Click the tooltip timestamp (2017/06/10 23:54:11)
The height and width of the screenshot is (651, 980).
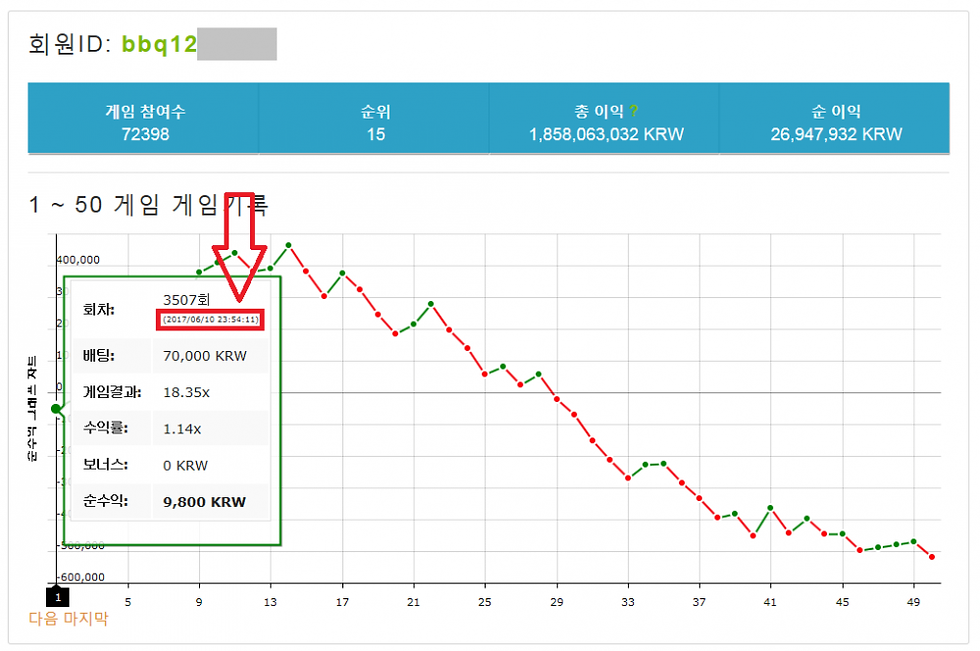(x=211, y=319)
